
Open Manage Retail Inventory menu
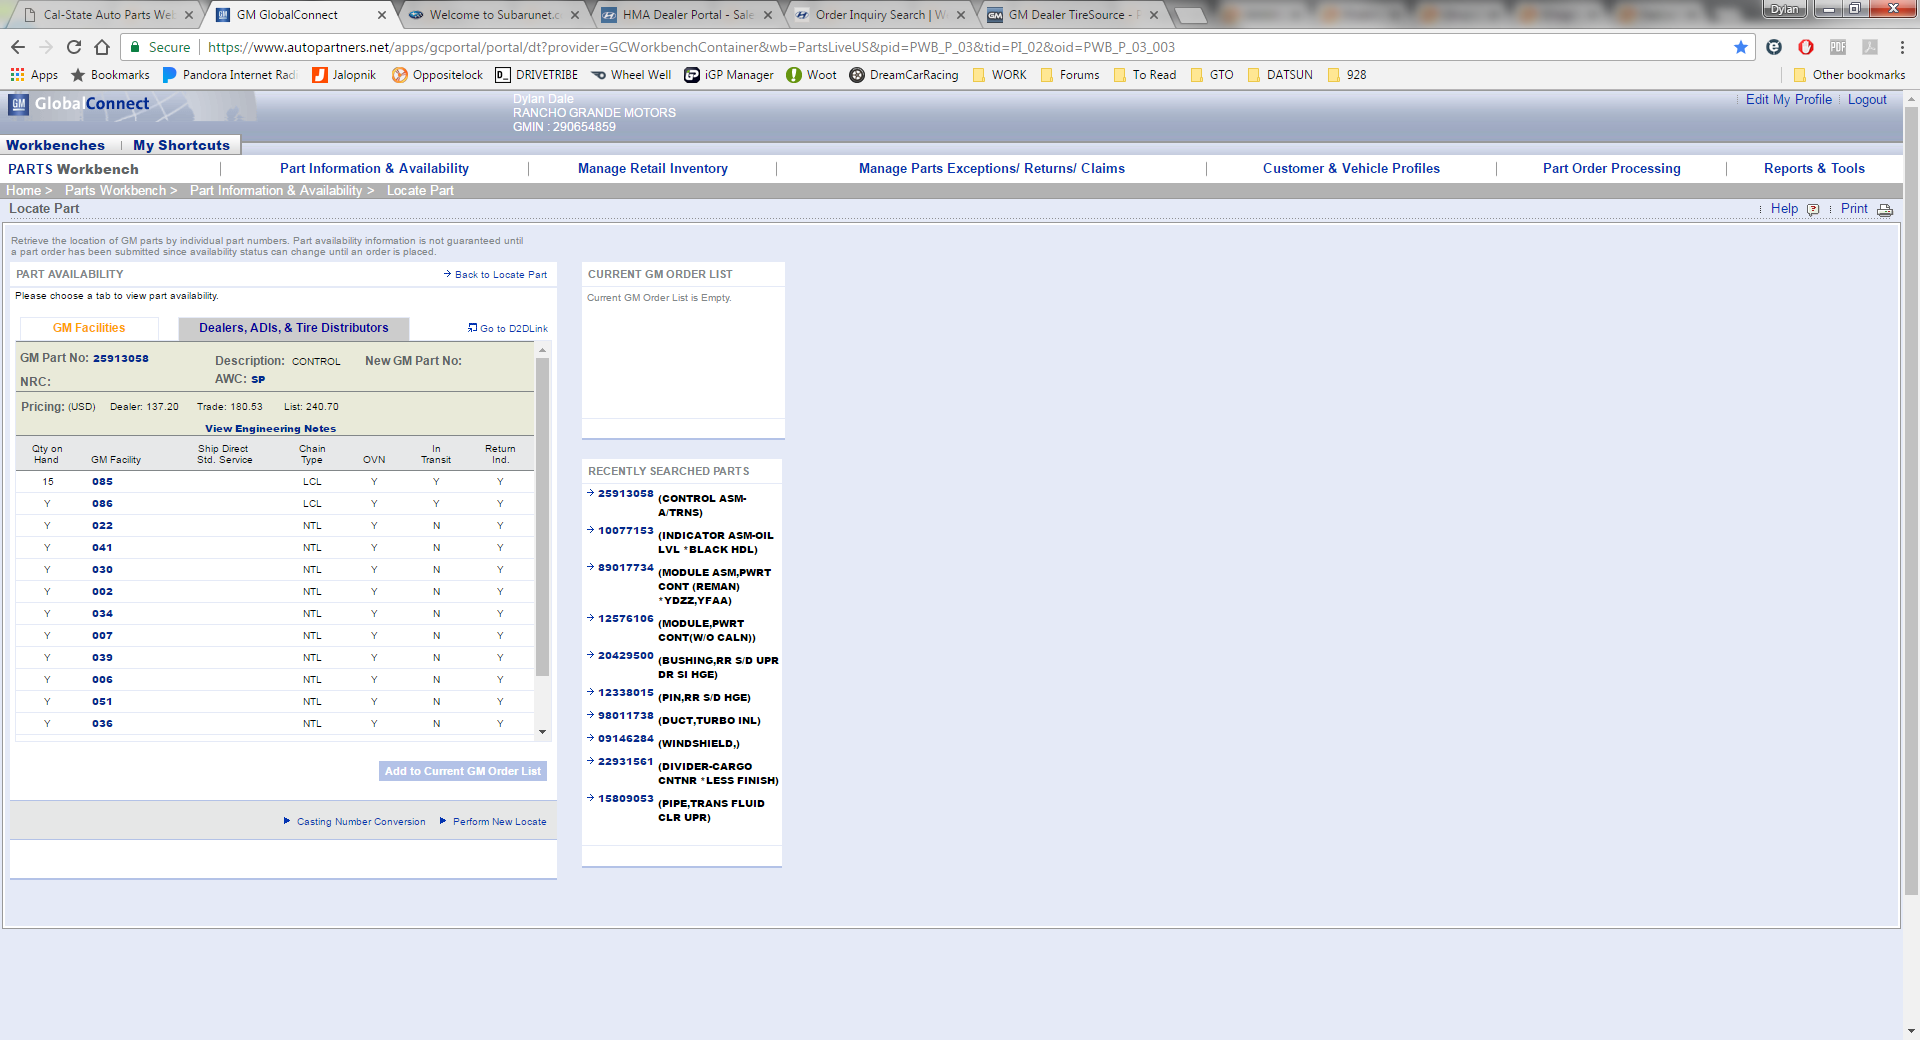653,169
